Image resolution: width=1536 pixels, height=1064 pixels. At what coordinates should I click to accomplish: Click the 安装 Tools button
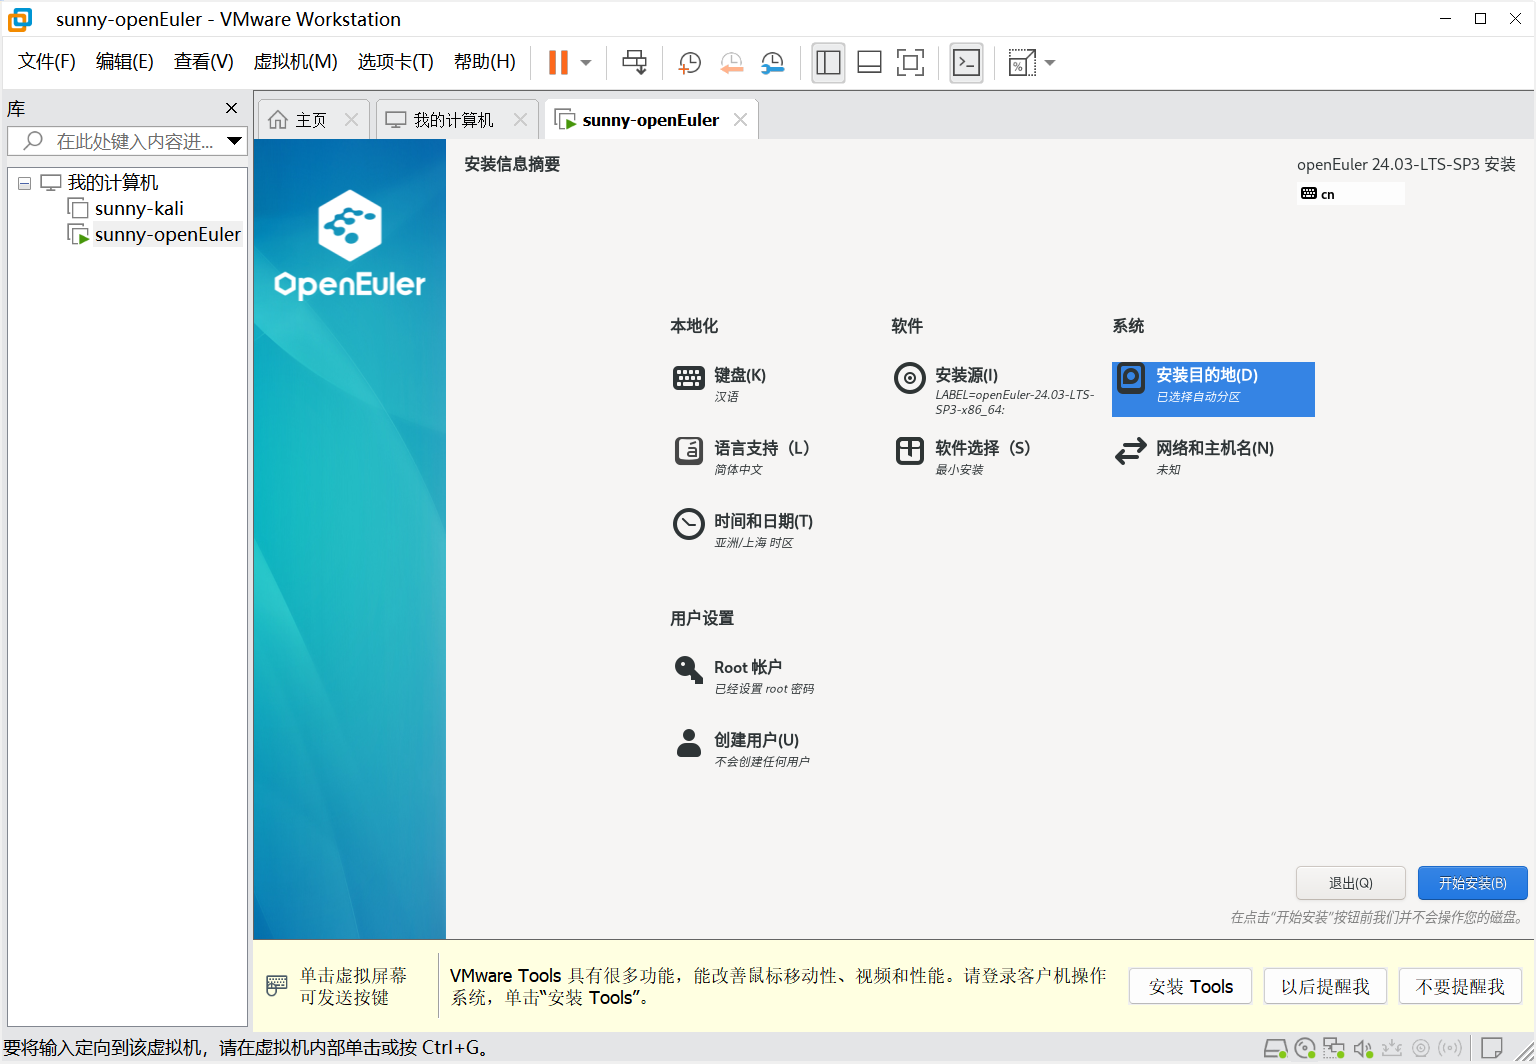[x=1191, y=987]
